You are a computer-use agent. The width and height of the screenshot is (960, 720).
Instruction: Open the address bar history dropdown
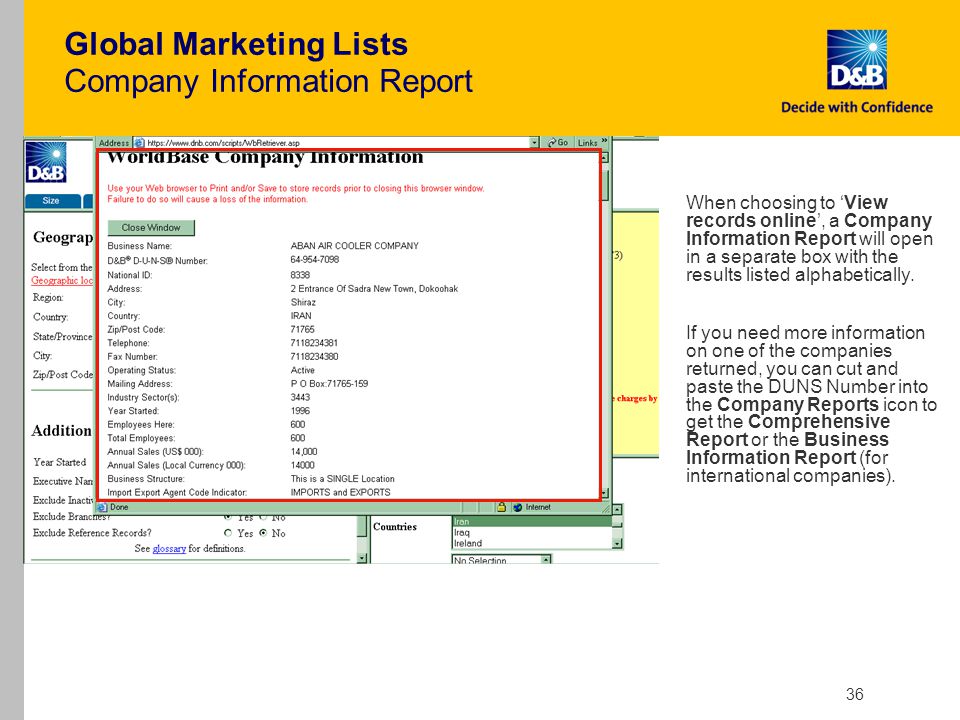click(x=534, y=143)
